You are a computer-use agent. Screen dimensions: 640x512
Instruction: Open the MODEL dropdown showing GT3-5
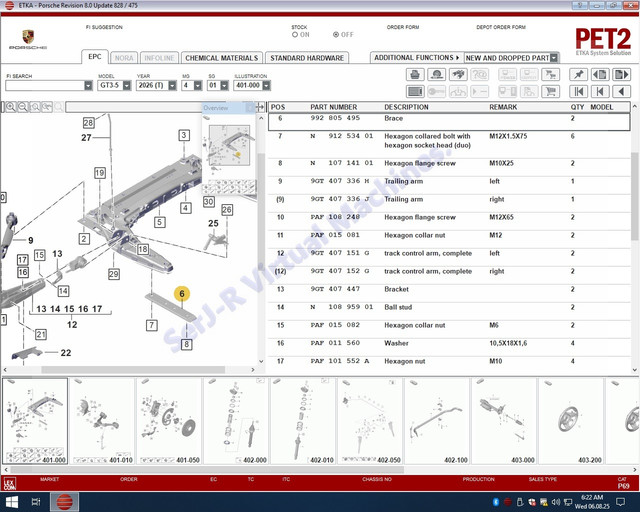coord(127,85)
